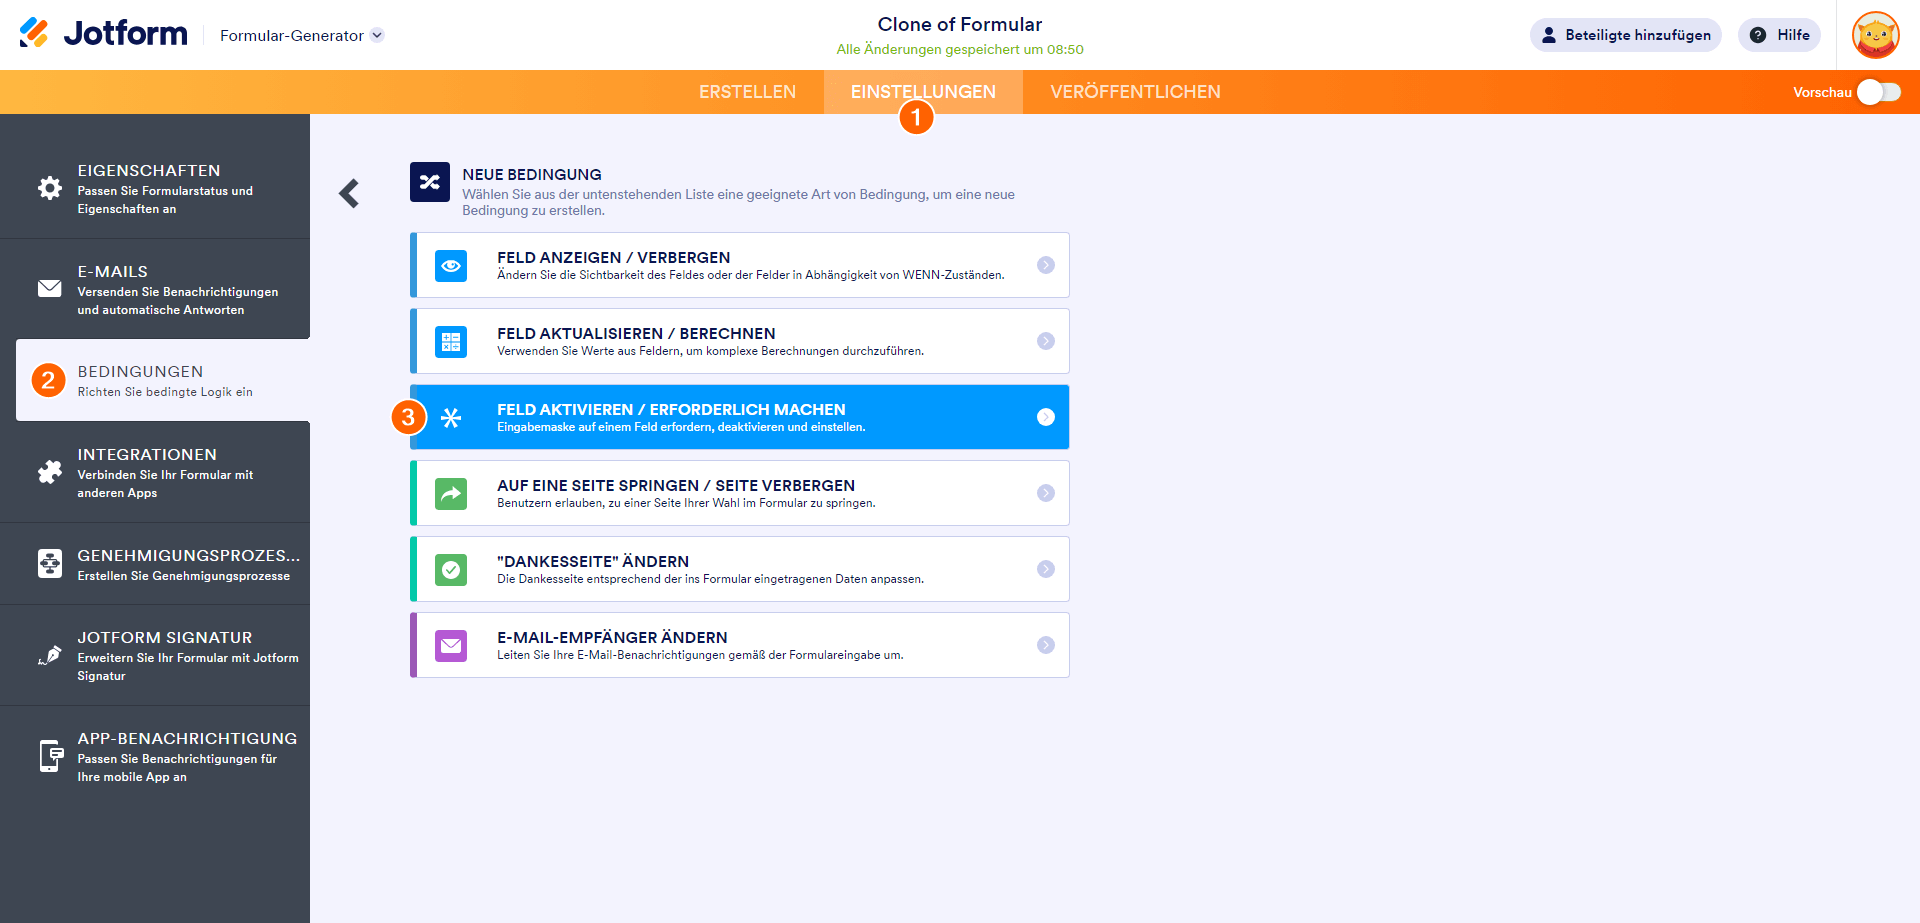Screen dimensions: 1920x923
Task: Open the APP-BENACHRICHTIGUNG section
Action: [155, 756]
